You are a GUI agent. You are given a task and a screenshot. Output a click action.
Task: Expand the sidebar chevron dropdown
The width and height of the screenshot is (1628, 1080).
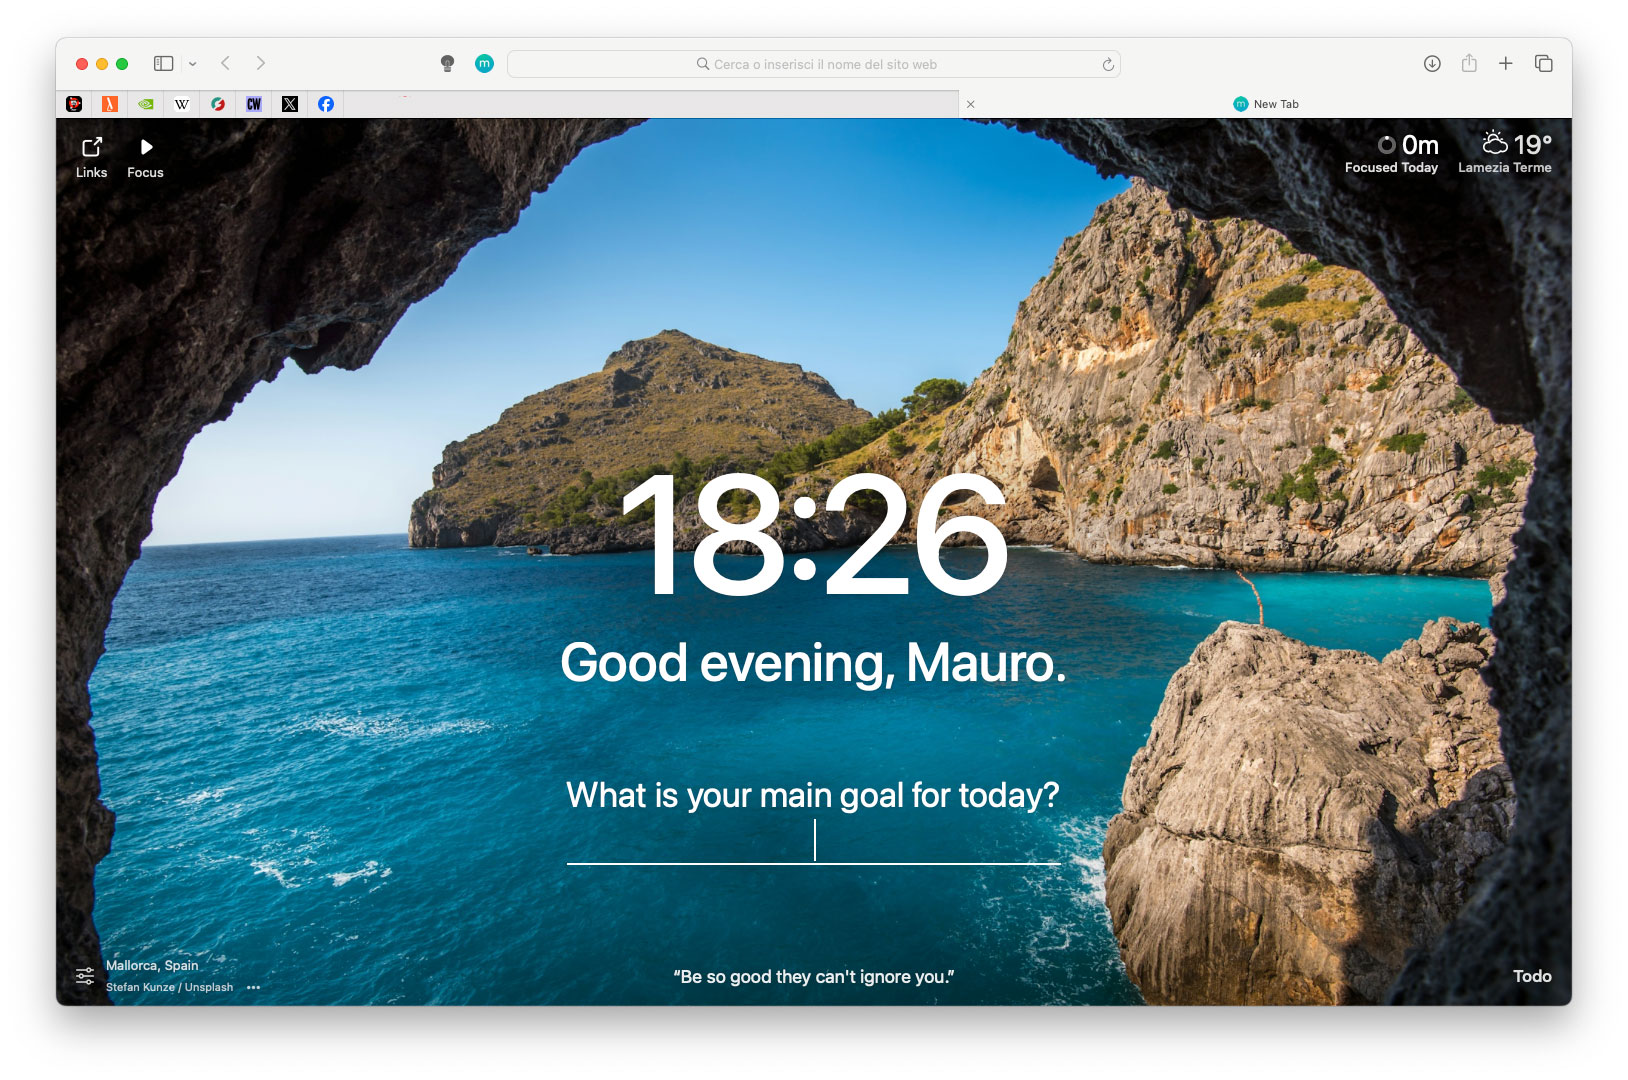tap(191, 63)
